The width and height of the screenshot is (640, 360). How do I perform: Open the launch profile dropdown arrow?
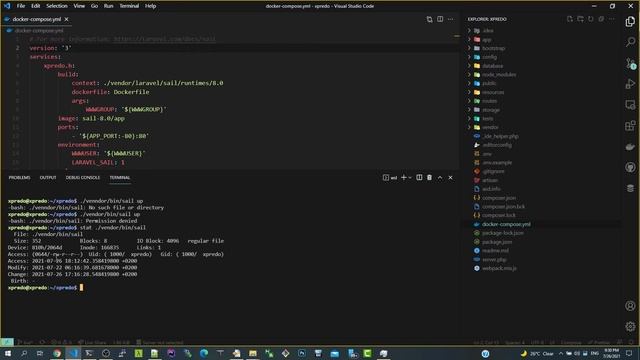(410, 178)
